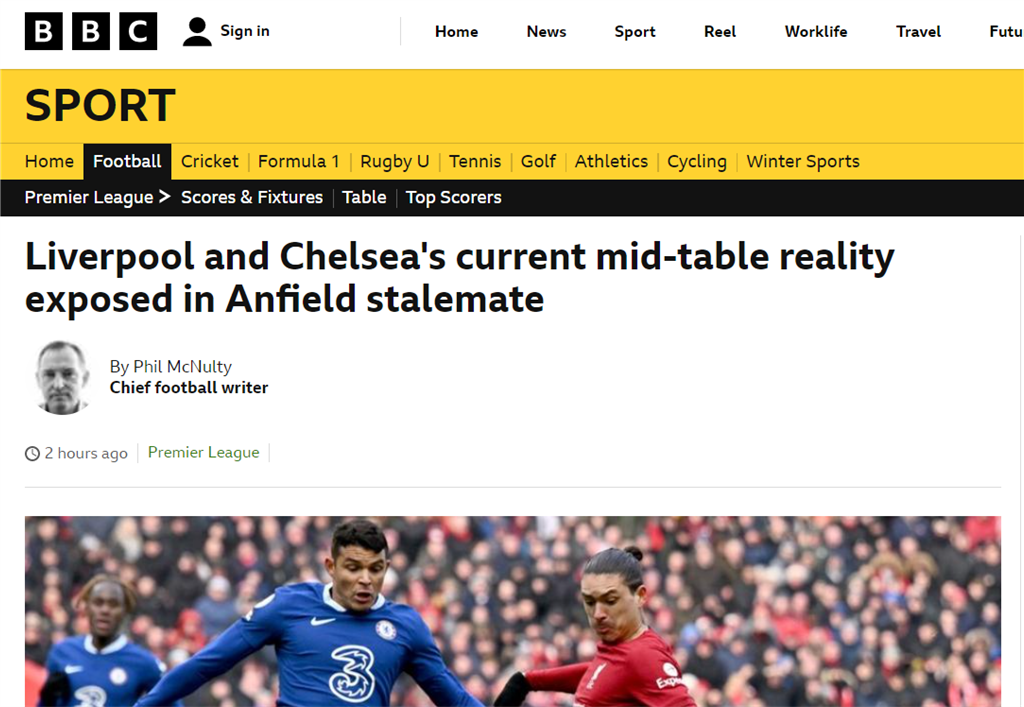Open News in top navigation

pyautogui.click(x=546, y=32)
